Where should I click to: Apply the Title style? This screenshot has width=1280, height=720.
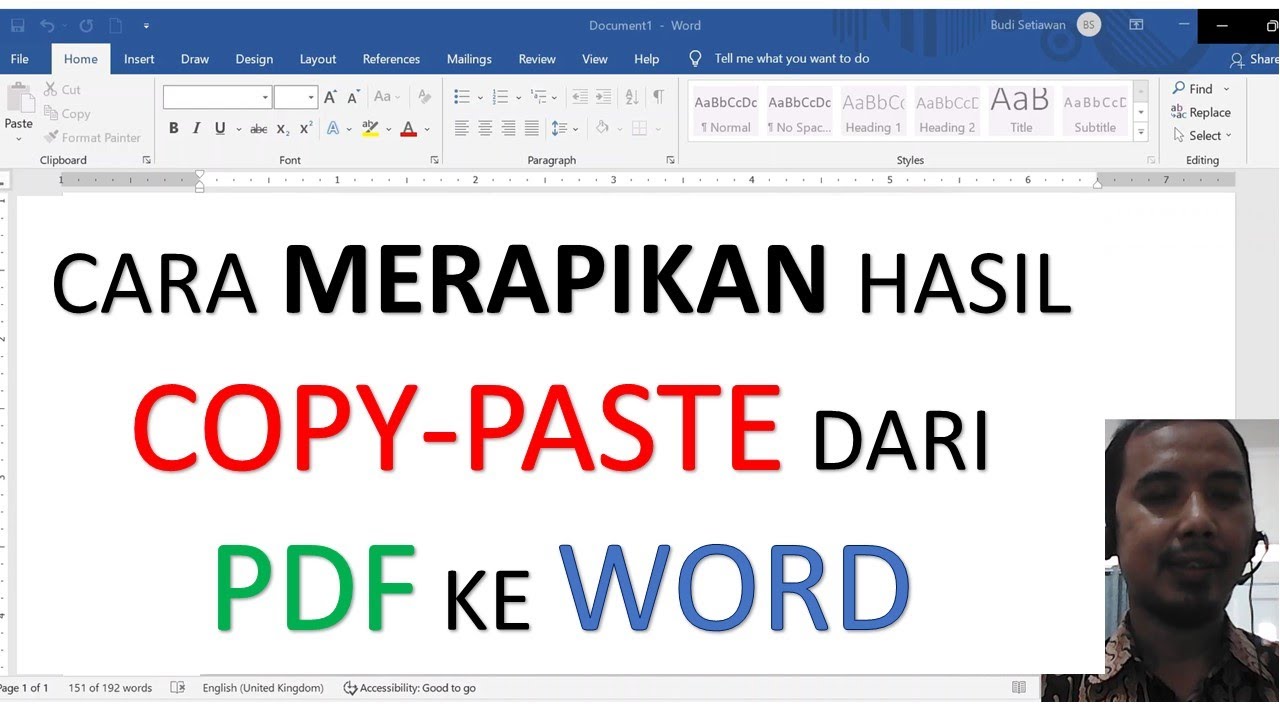(1021, 111)
